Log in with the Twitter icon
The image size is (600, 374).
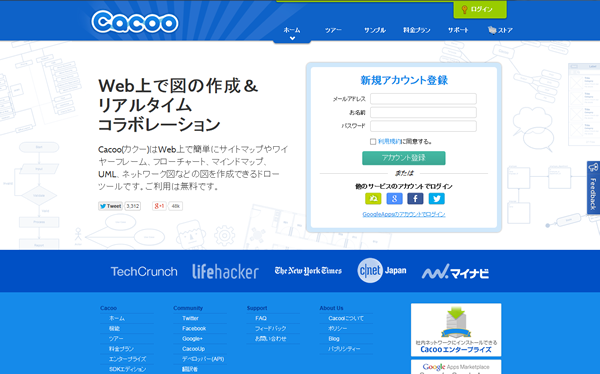coord(436,198)
